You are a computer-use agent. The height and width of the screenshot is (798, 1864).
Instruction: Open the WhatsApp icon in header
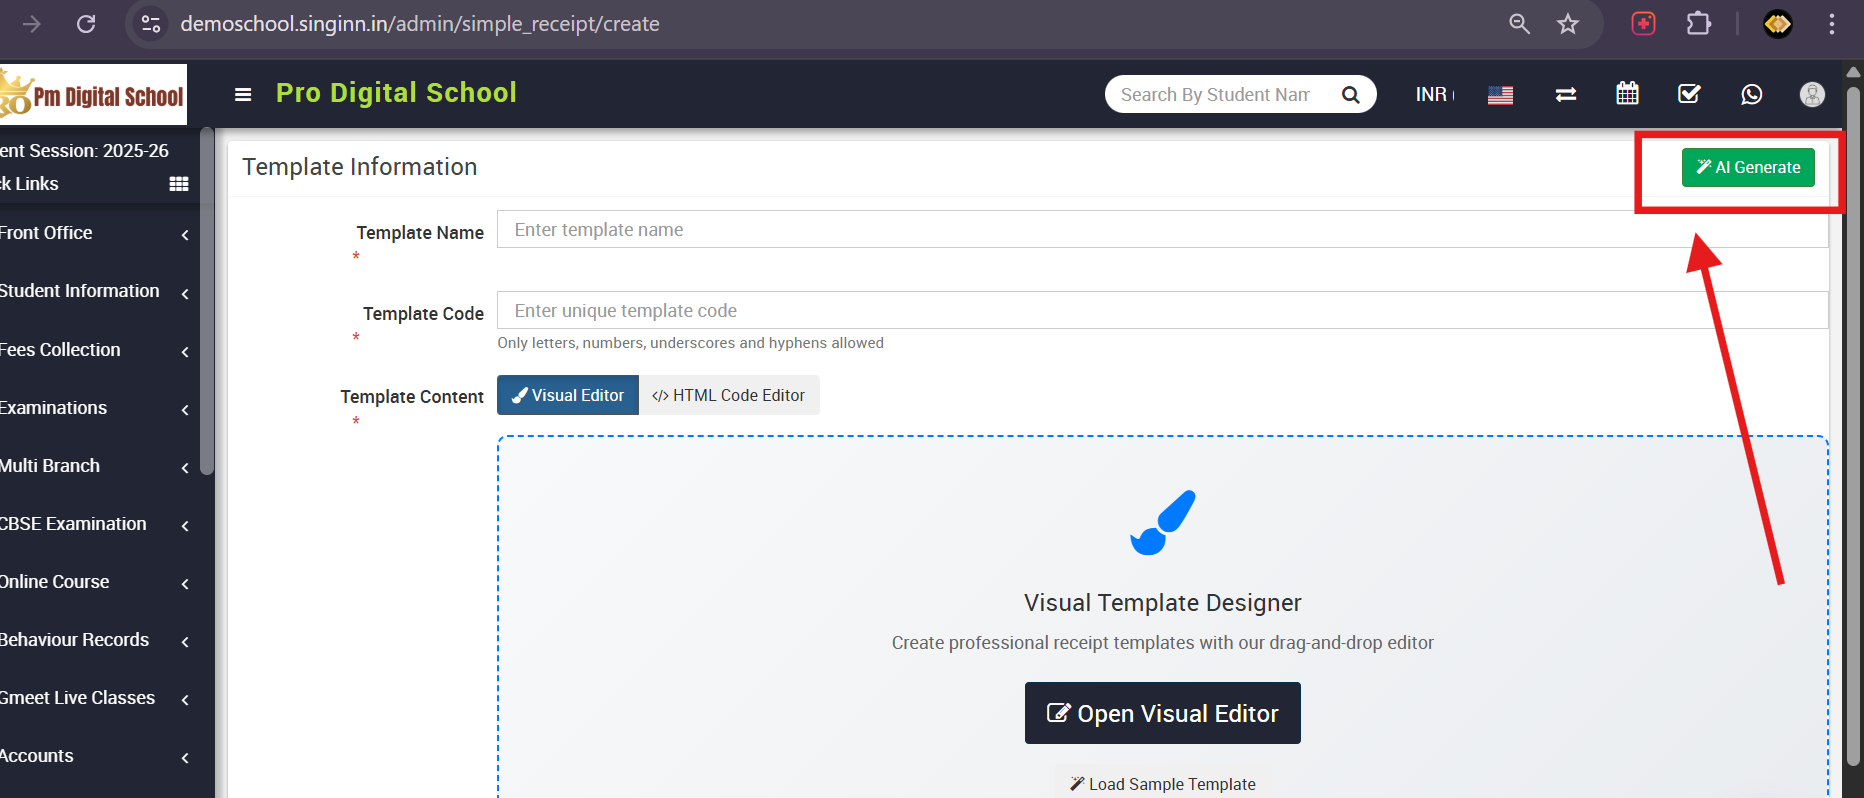(x=1751, y=94)
